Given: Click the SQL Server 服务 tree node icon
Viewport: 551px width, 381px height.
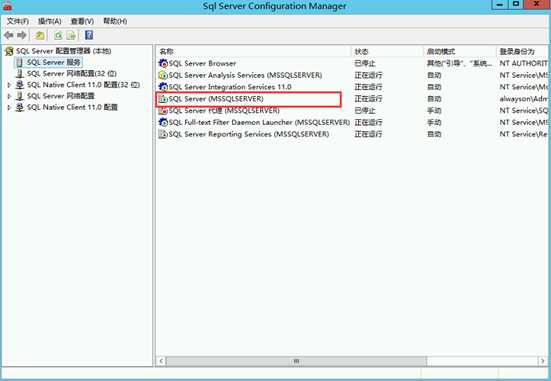Looking at the screenshot, I should point(20,63).
